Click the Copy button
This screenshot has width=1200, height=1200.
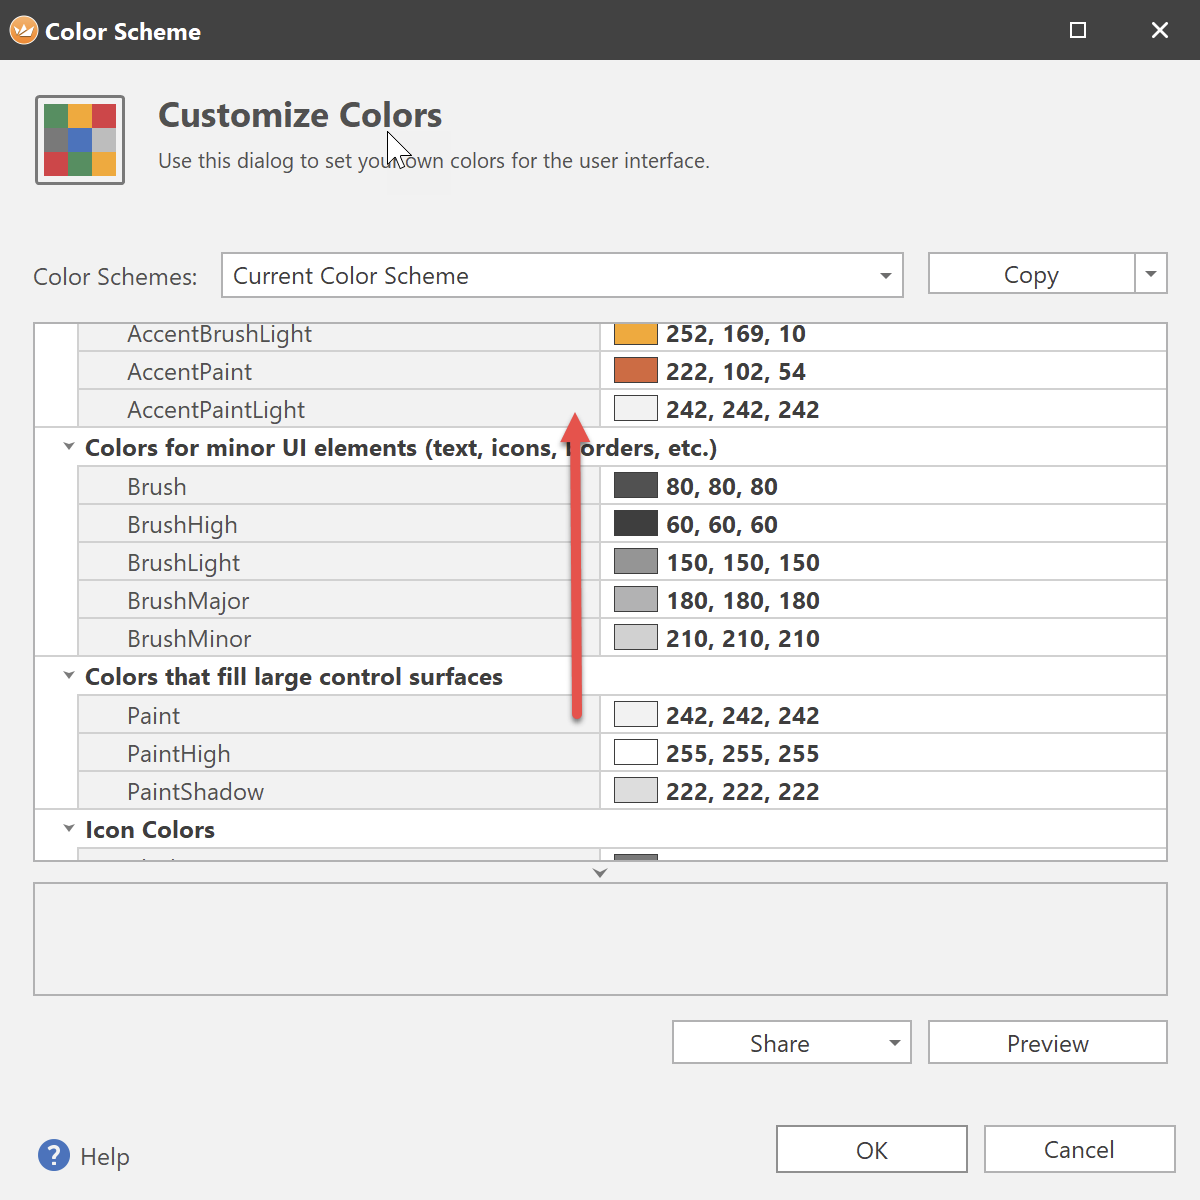[1031, 274]
